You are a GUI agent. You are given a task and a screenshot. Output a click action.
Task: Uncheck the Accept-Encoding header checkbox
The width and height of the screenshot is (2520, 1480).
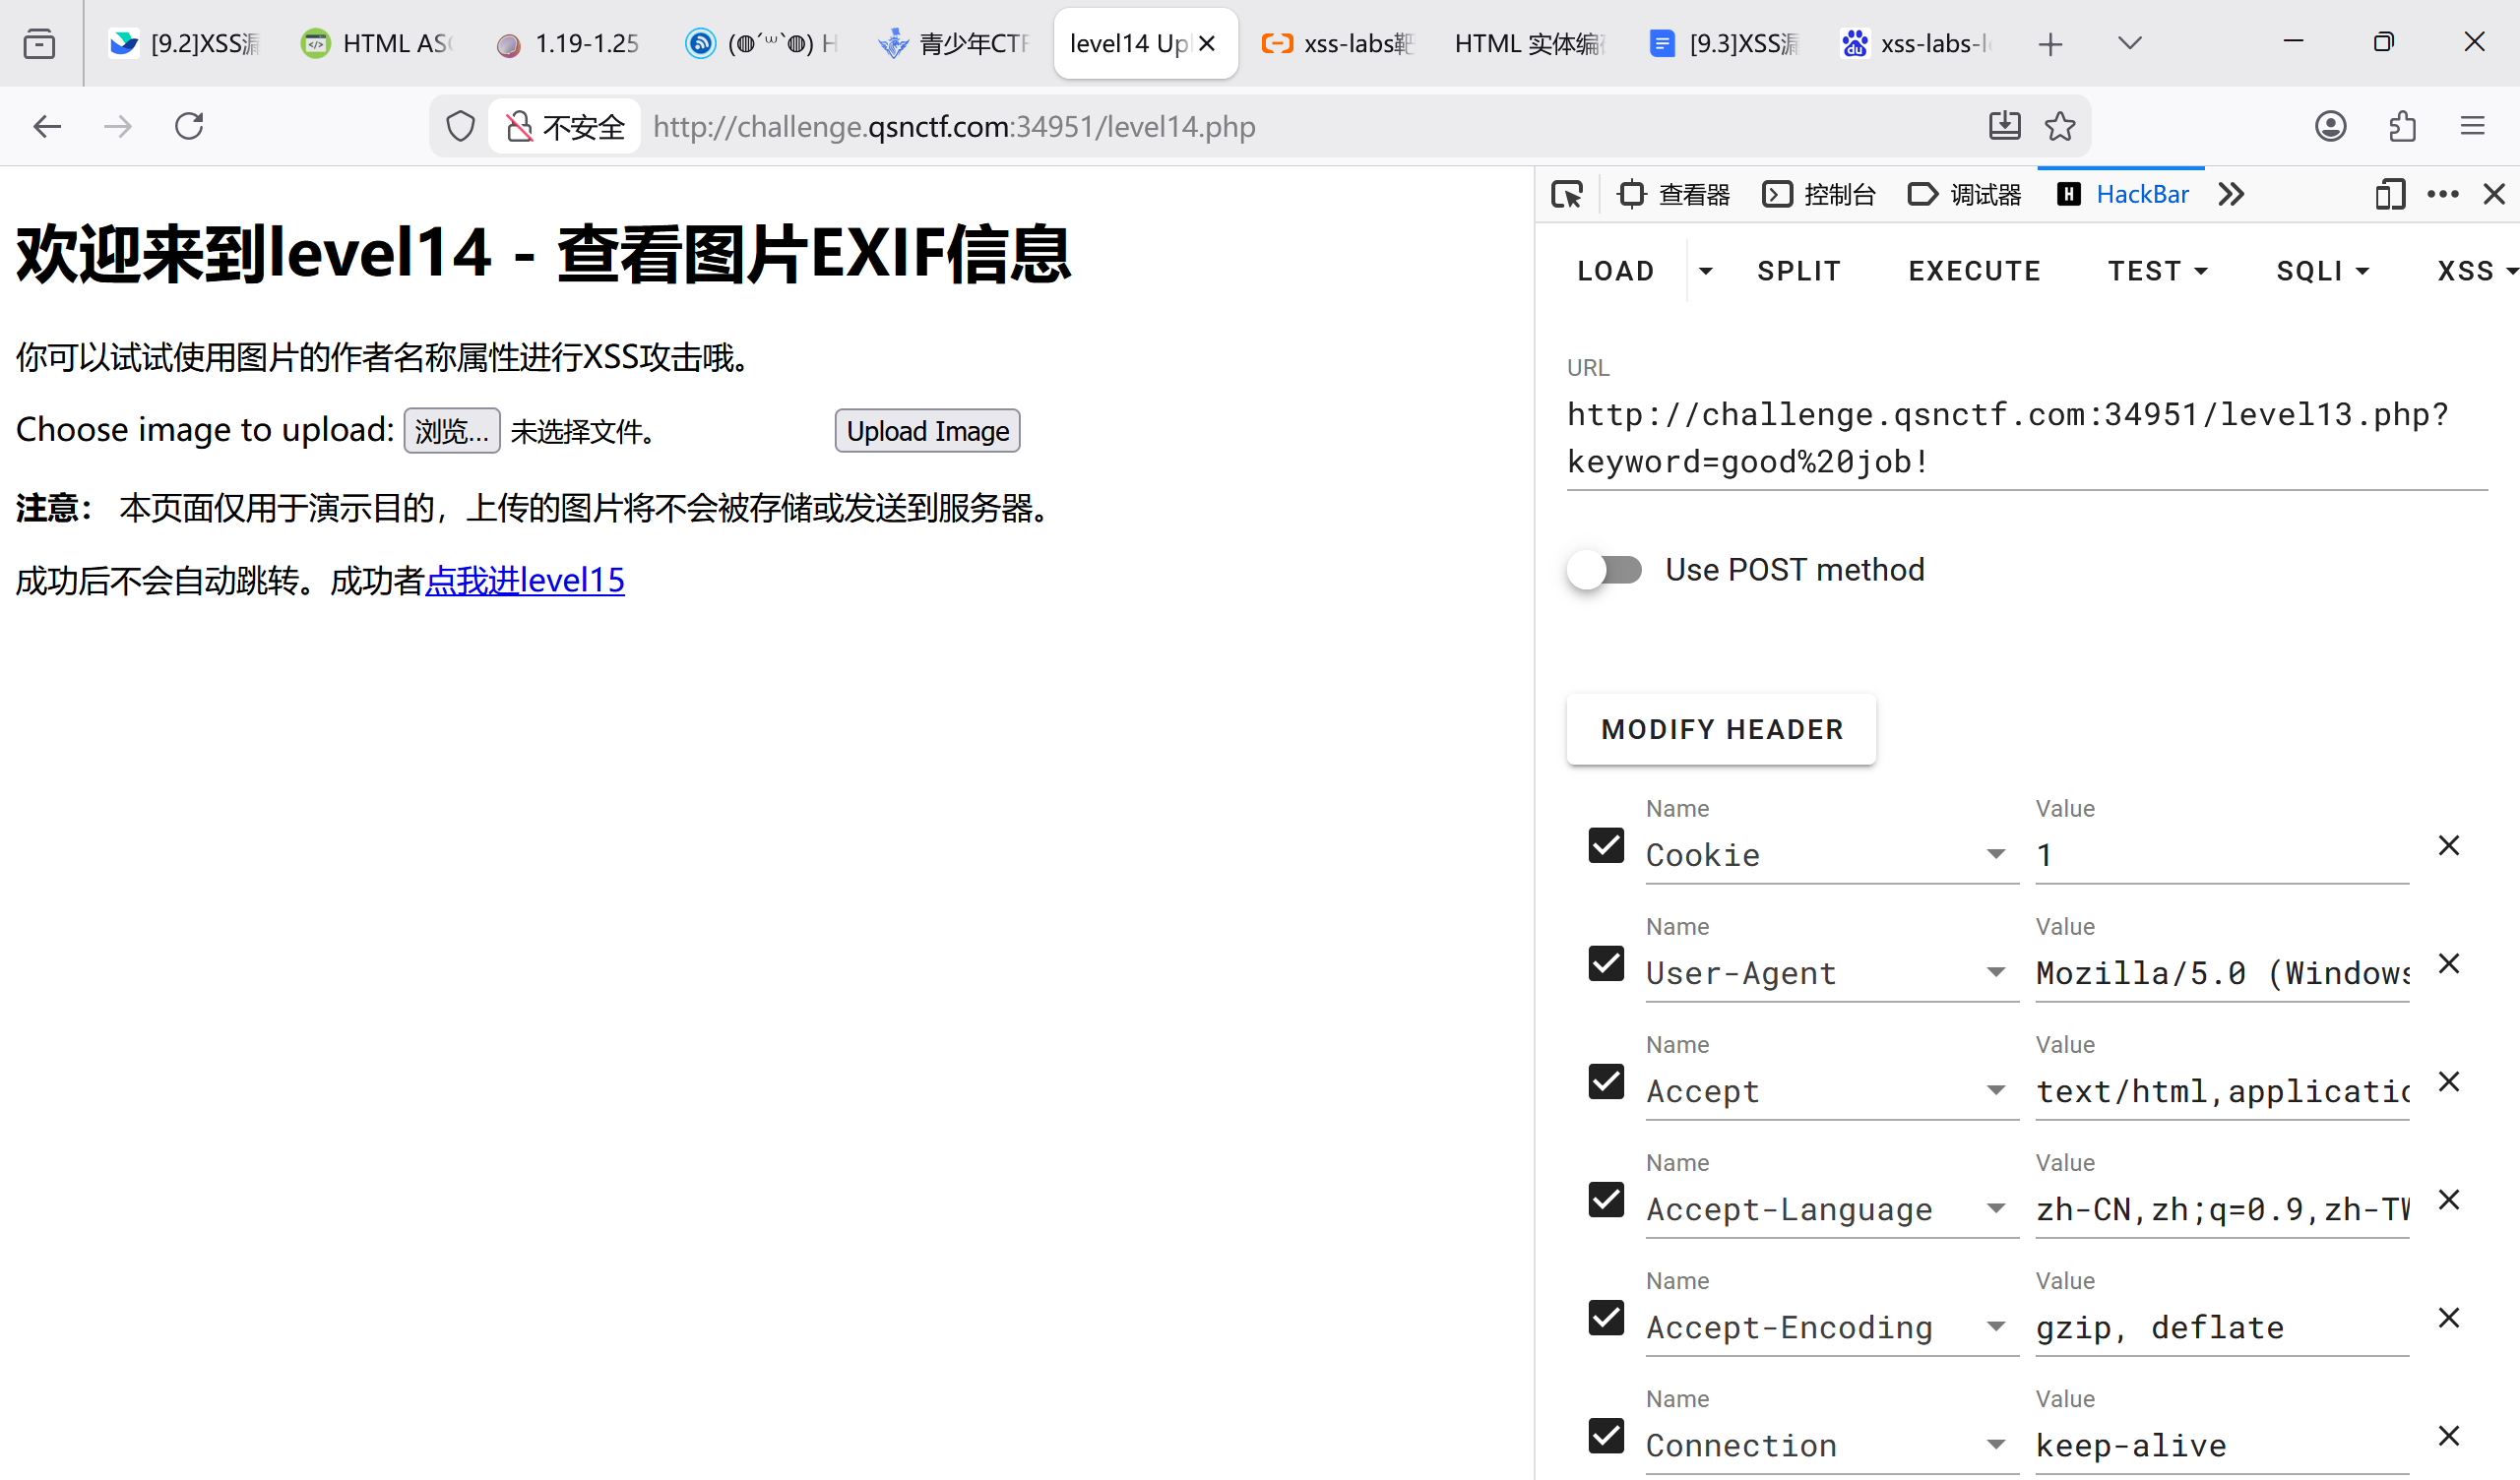(1606, 1318)
